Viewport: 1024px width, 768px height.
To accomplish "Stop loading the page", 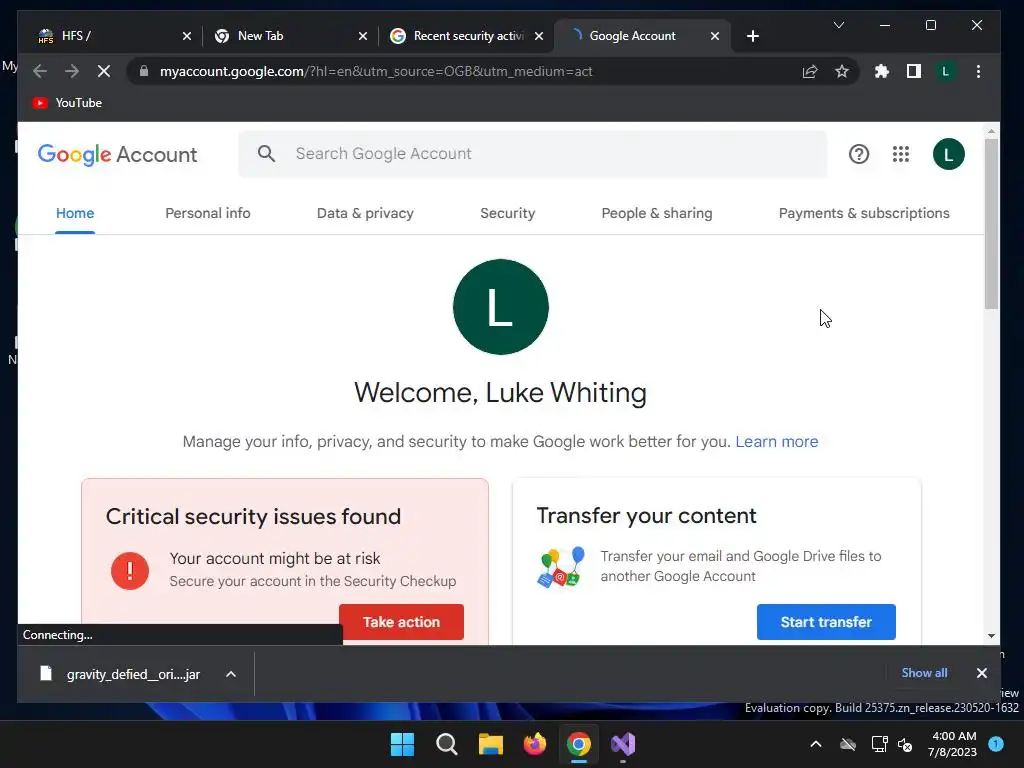I will [x=104, y=71].
